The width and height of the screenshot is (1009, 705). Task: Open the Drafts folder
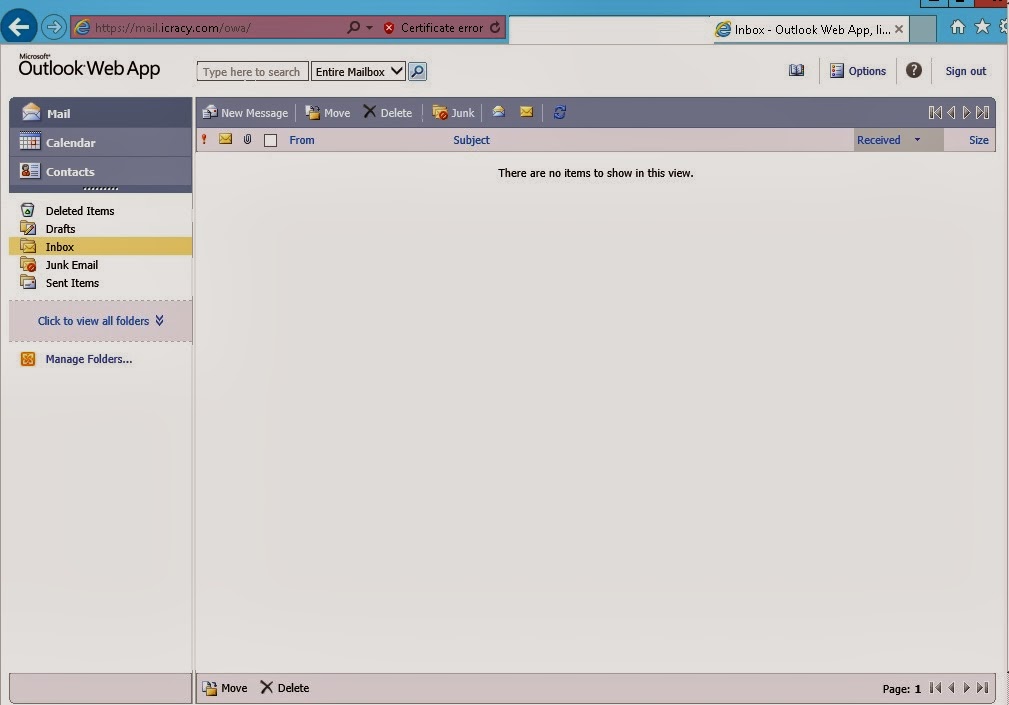100,228
